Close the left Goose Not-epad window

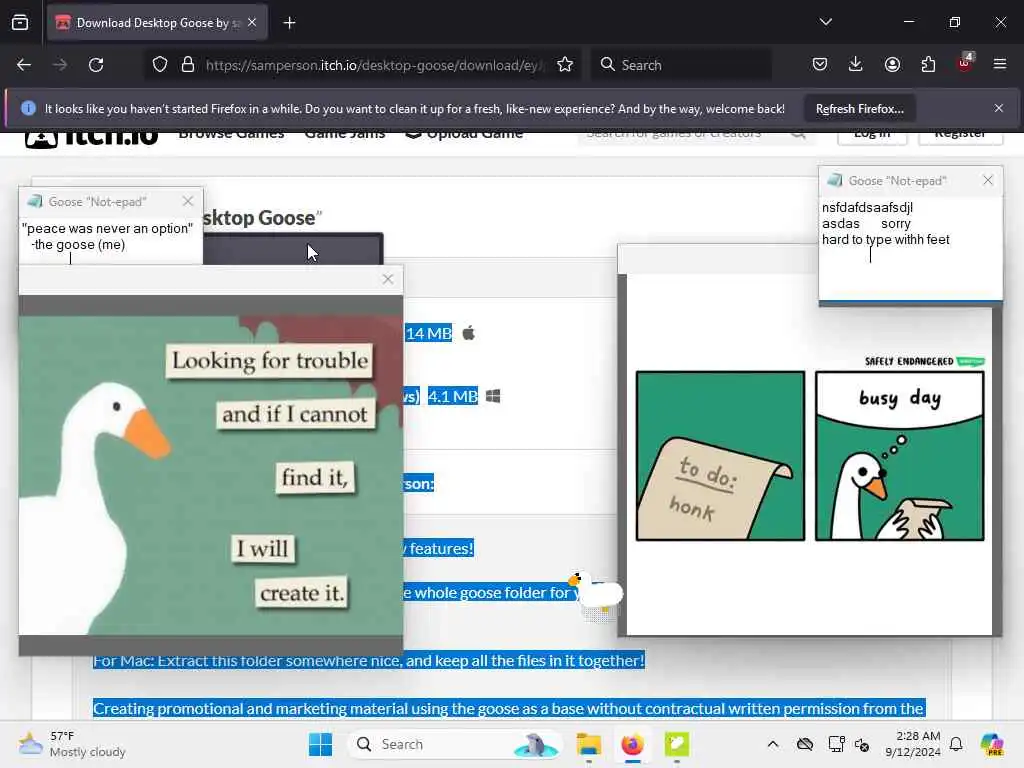(x=188, y=201)
